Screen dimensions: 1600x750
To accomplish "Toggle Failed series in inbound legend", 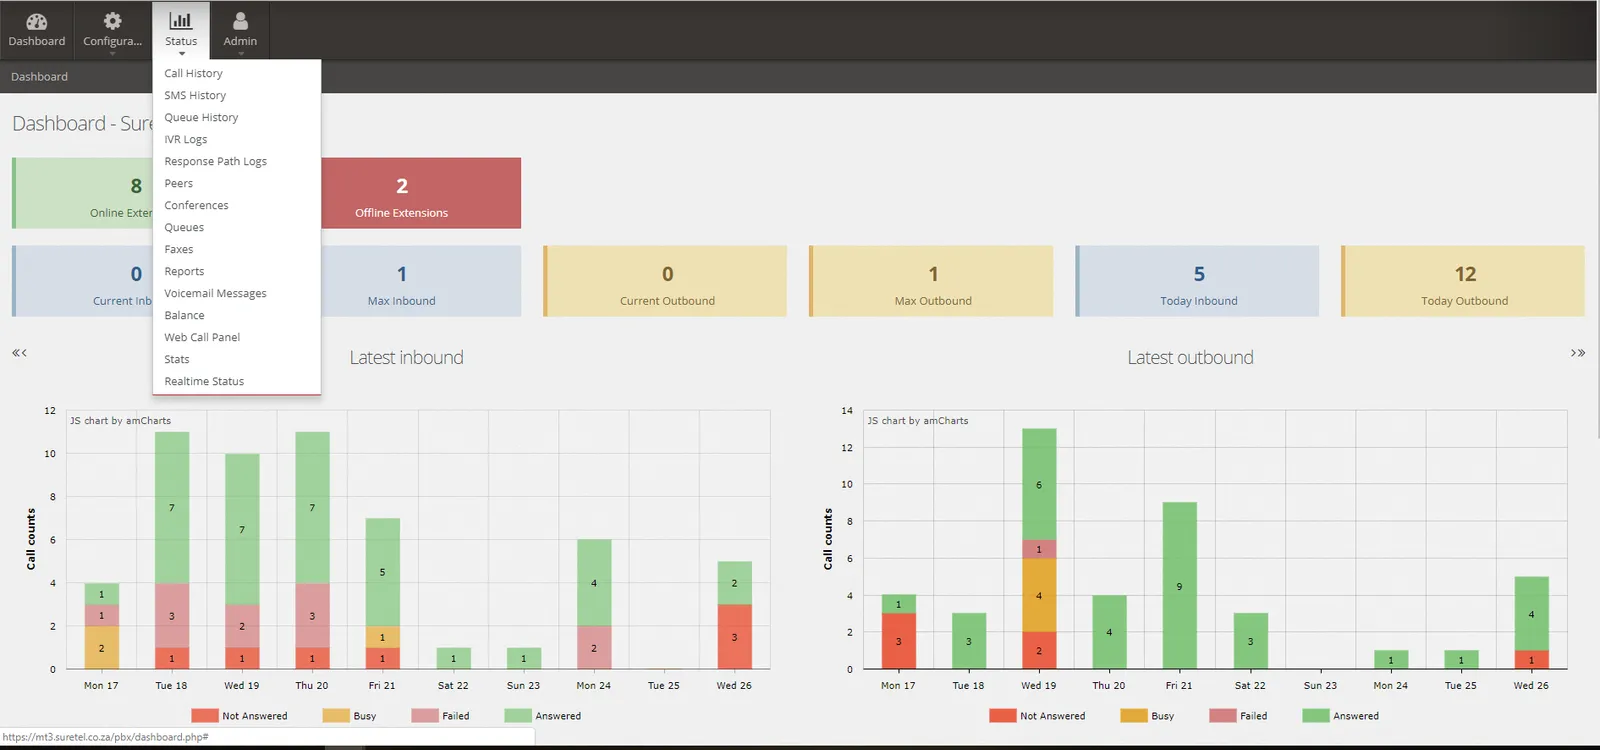I will (x=440, y=716).
